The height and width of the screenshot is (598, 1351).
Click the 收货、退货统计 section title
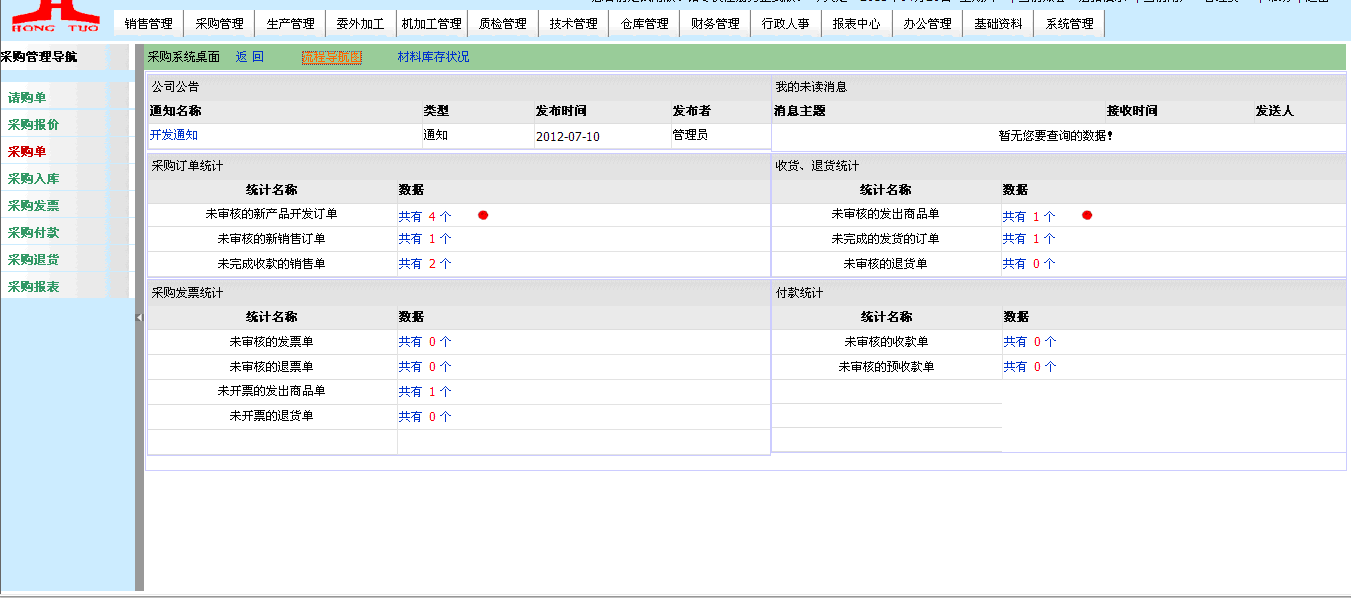pyautogui.click(x=817, y=166)
